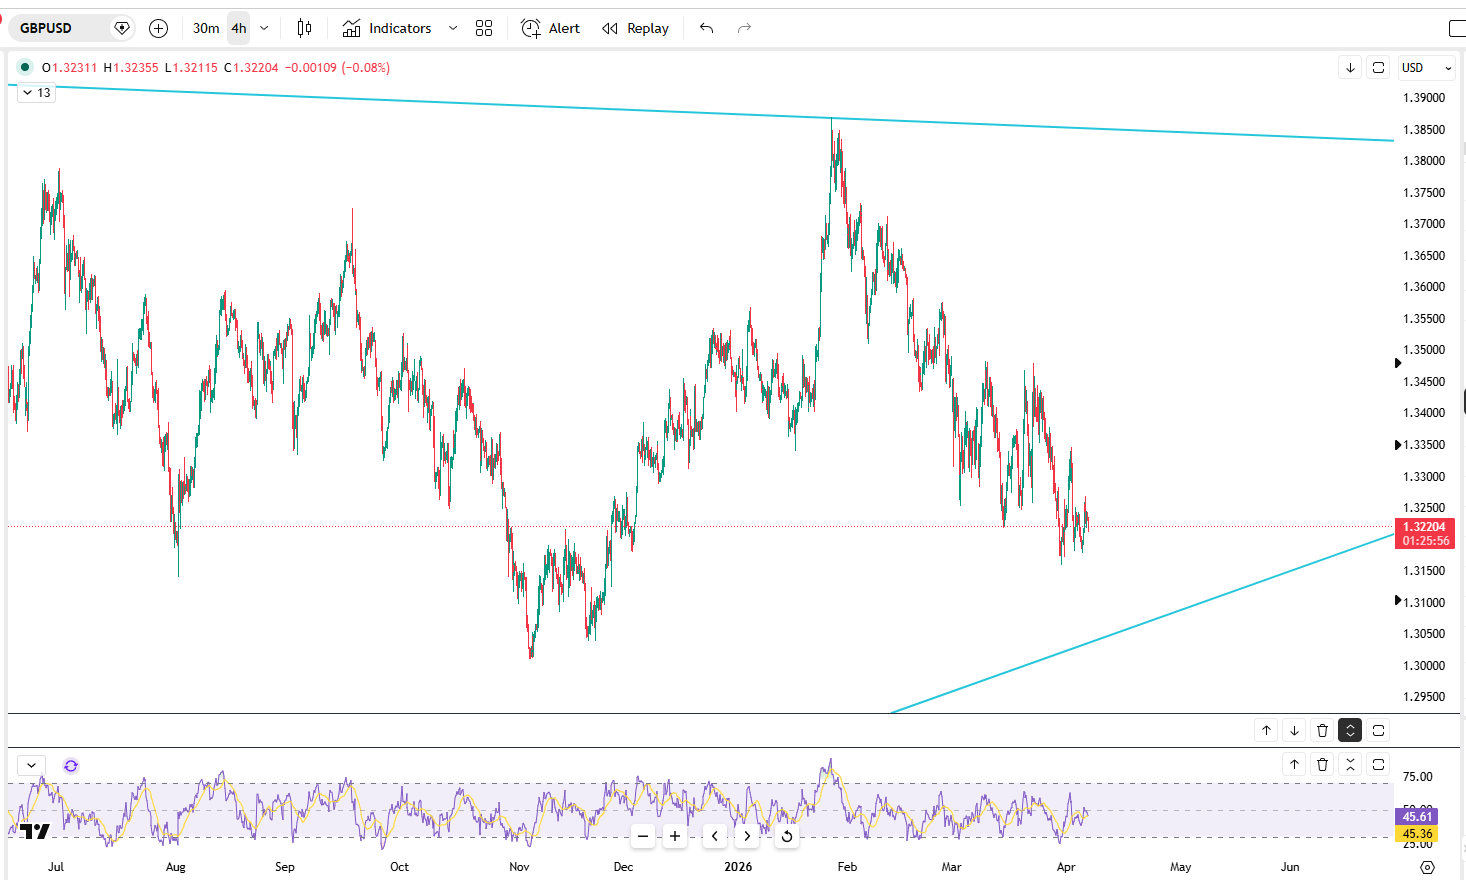Select the 30m timeframe
The image size is (1466, 880).
click(206, 28)
